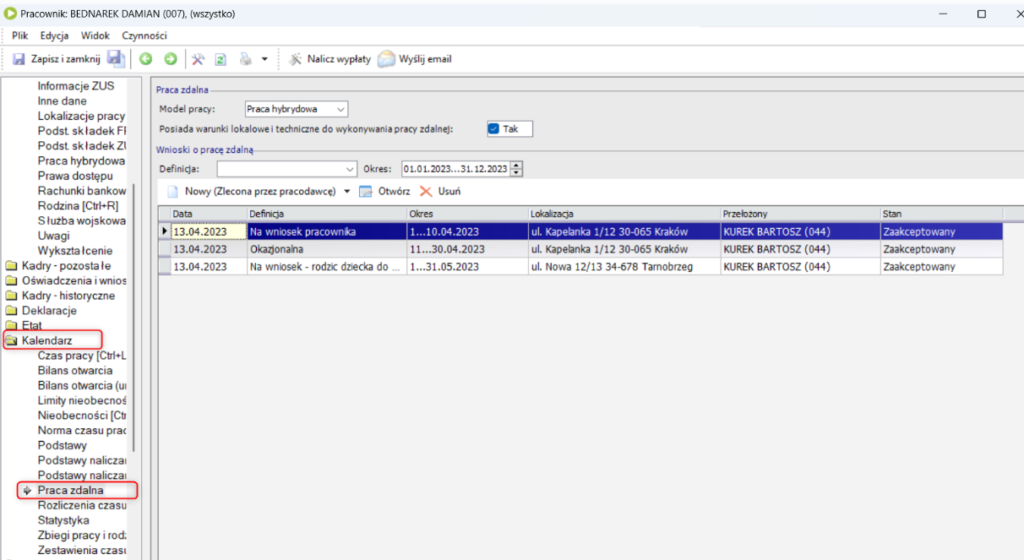Go back with the green left arrow
1024x560 pixels.
146,59
